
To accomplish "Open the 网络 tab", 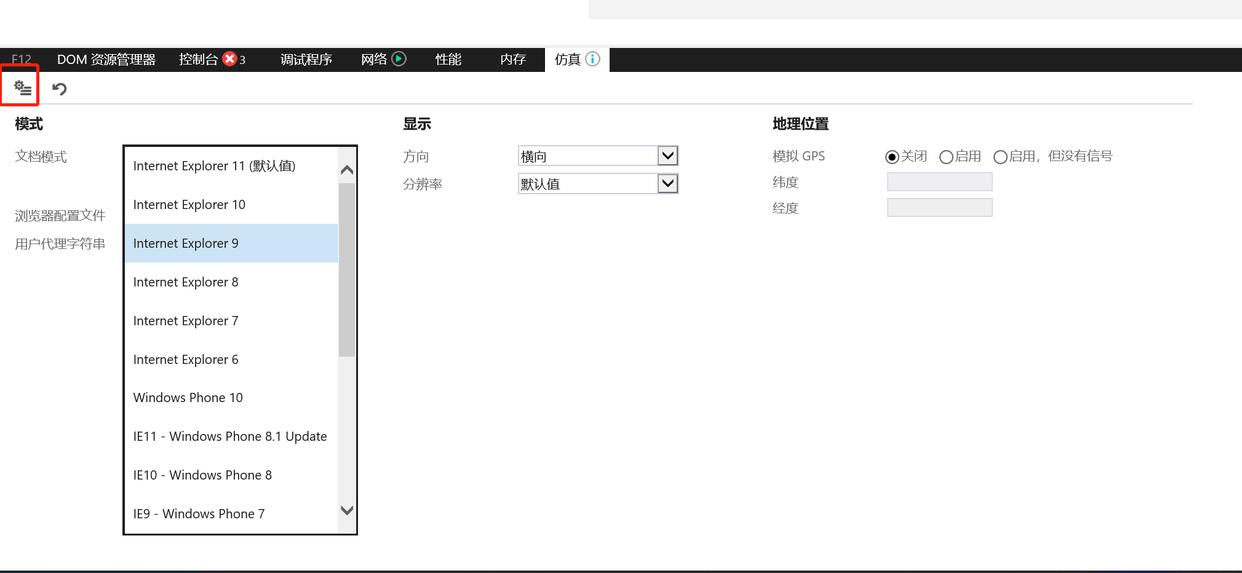I will 384,60.
